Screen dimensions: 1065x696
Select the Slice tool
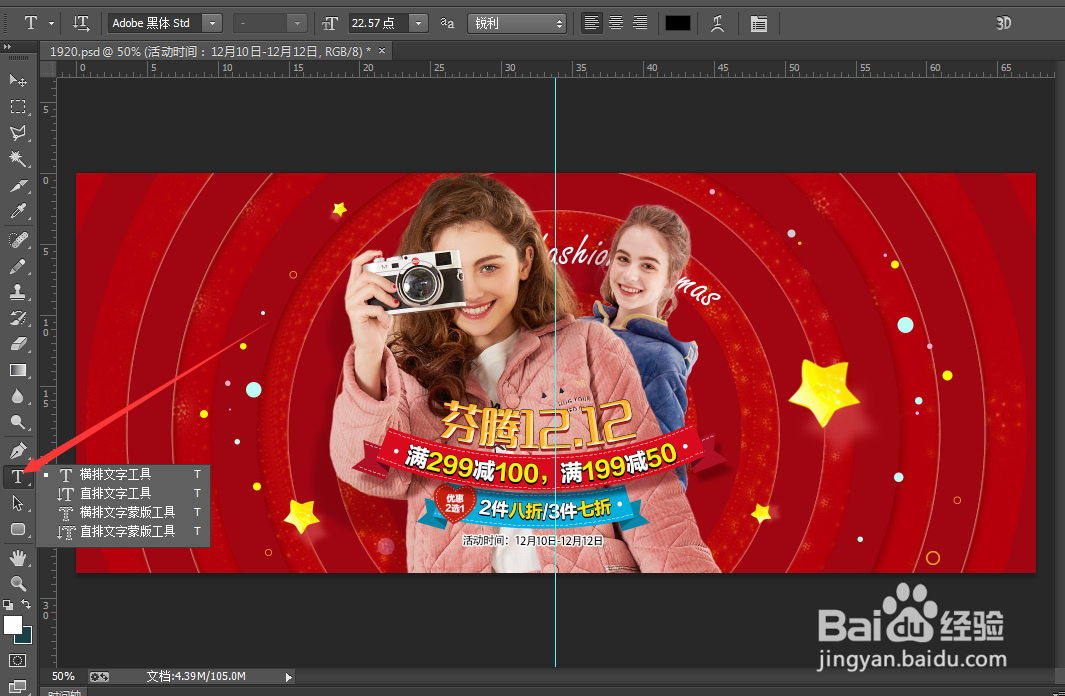(x=18, y=185)
